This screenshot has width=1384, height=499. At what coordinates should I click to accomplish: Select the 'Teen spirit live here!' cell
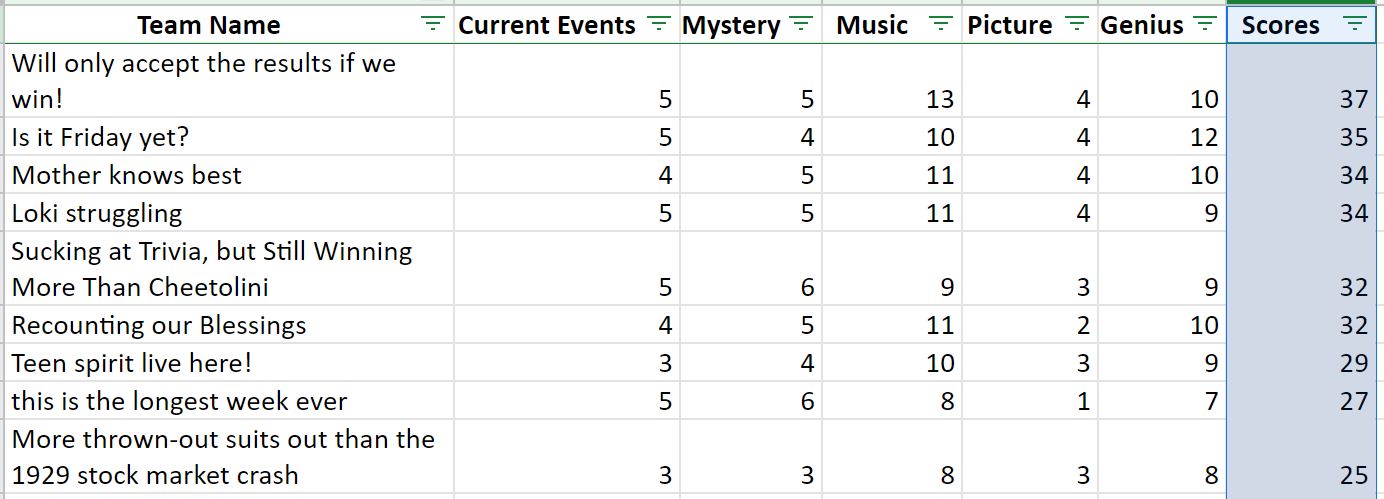pos(229,363)
